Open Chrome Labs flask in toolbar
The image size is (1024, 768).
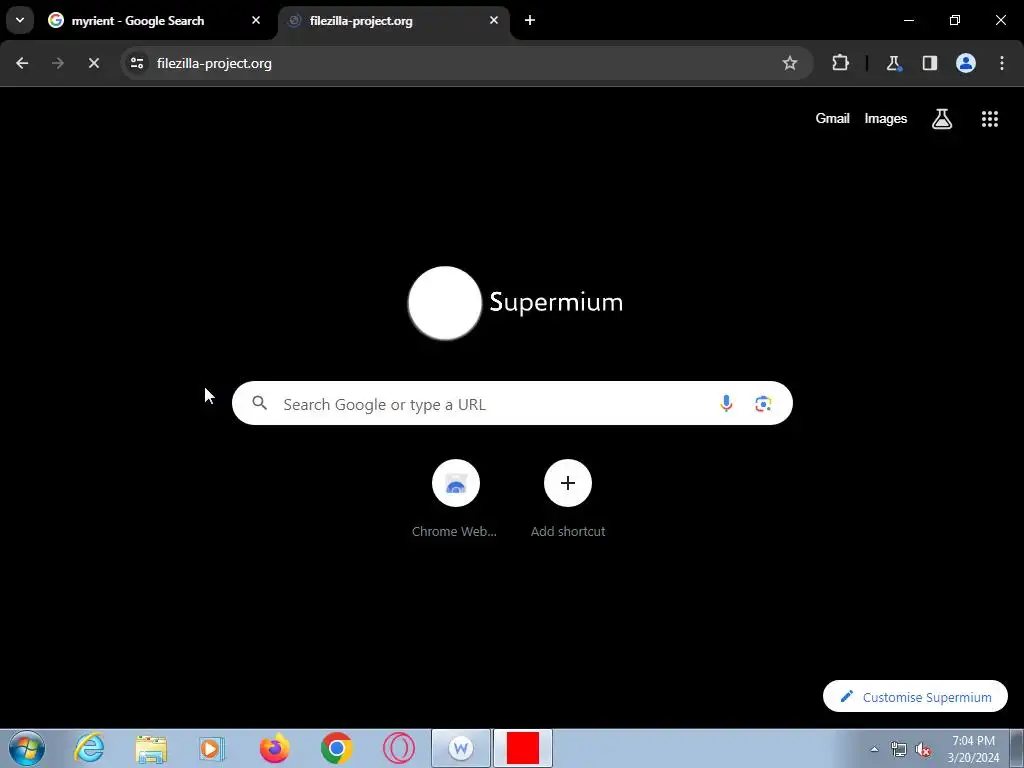(893, 63)
